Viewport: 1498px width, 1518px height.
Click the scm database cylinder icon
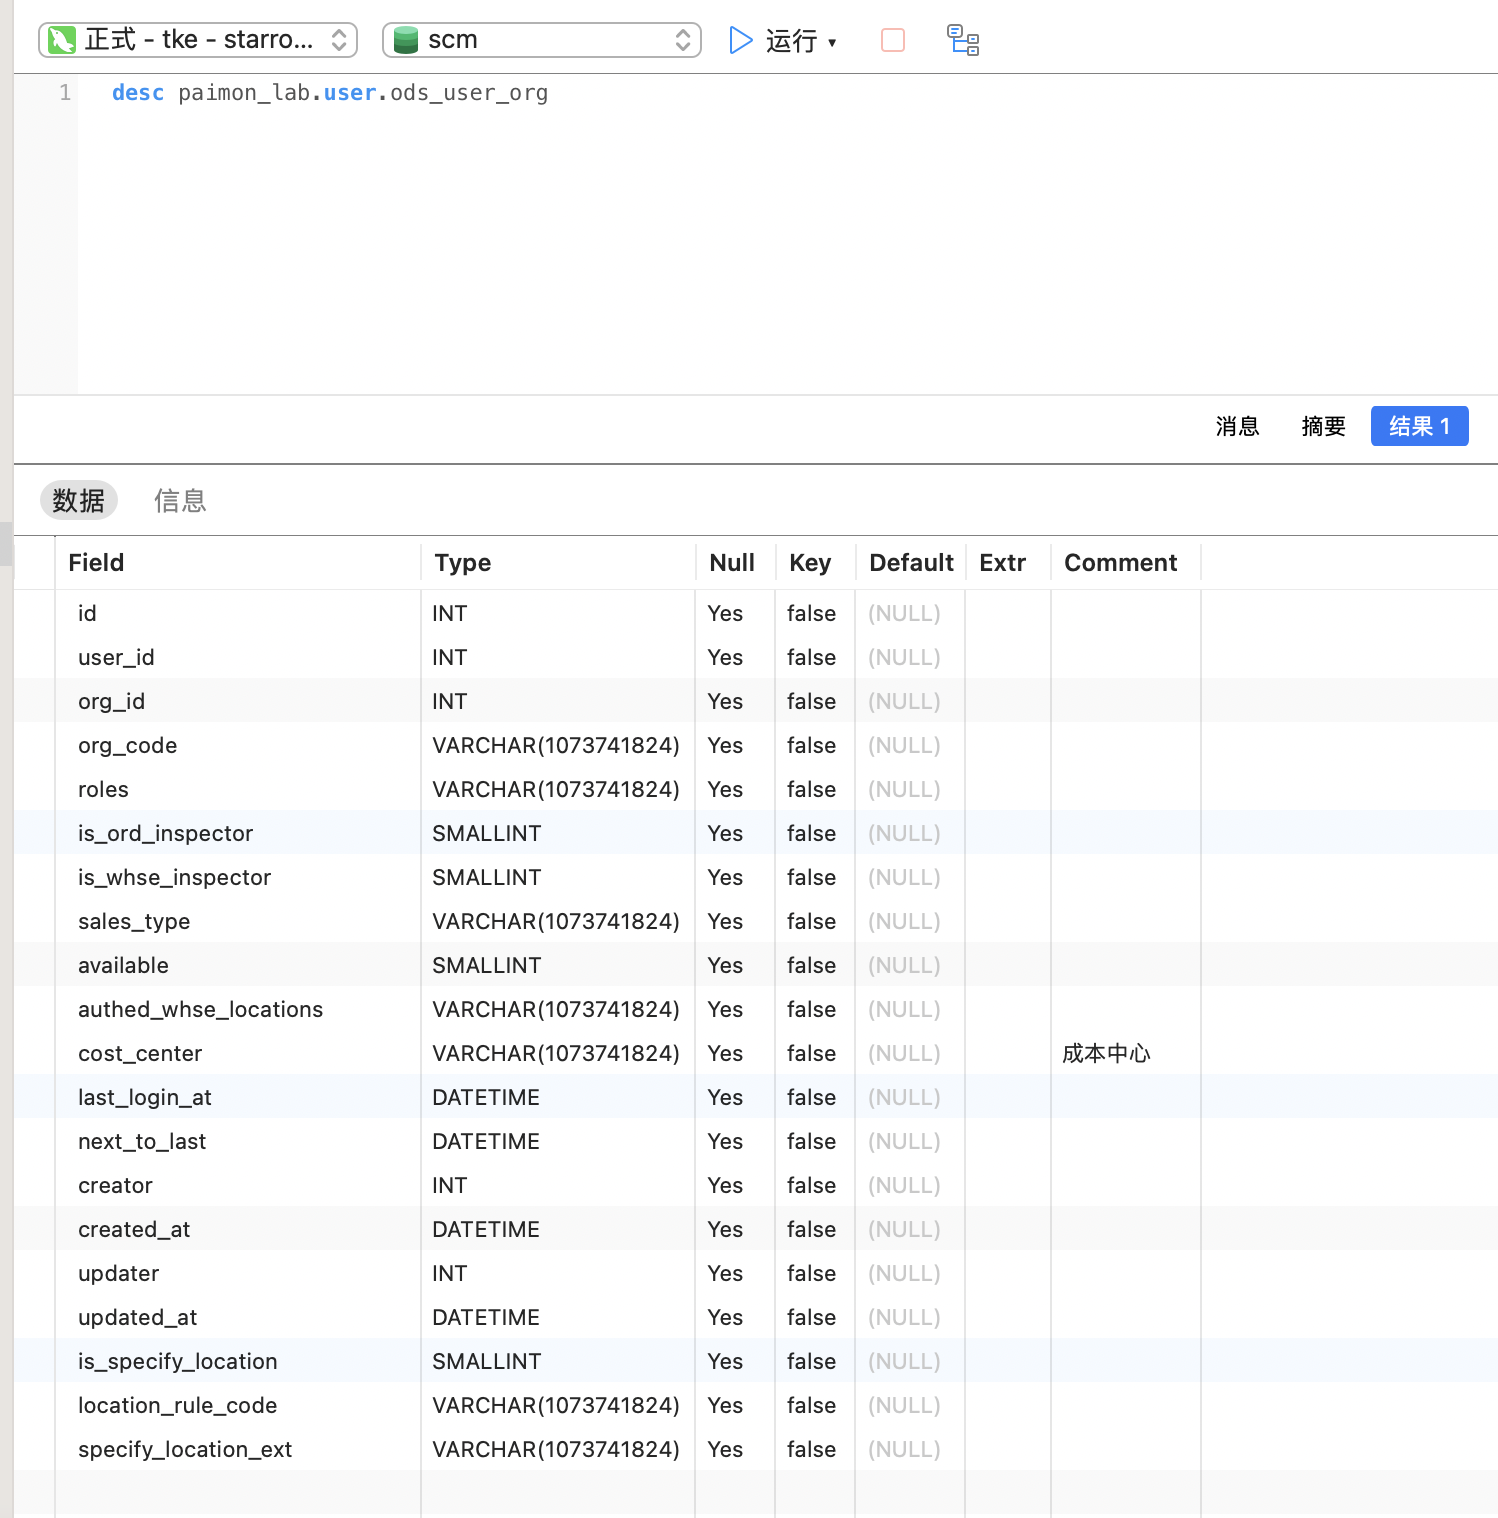405,40
